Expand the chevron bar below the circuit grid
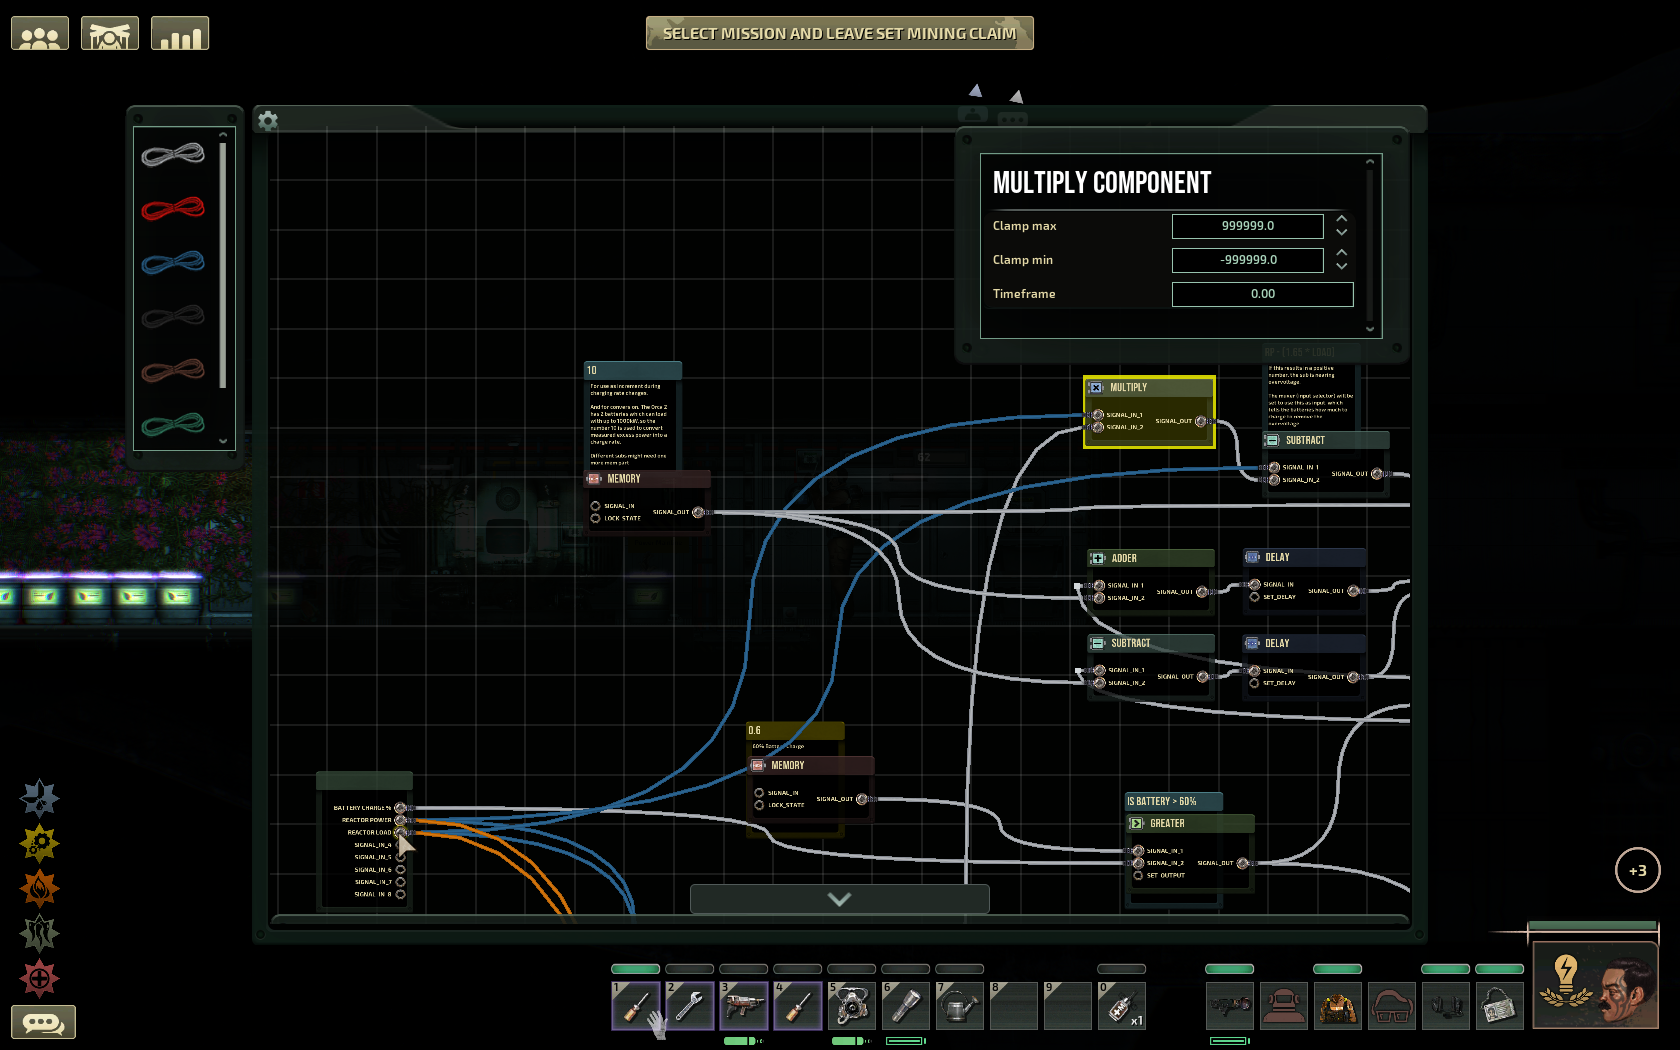Image resolution: width=1680 pixels, height=1050 pixels. click(x=840, y=899)
